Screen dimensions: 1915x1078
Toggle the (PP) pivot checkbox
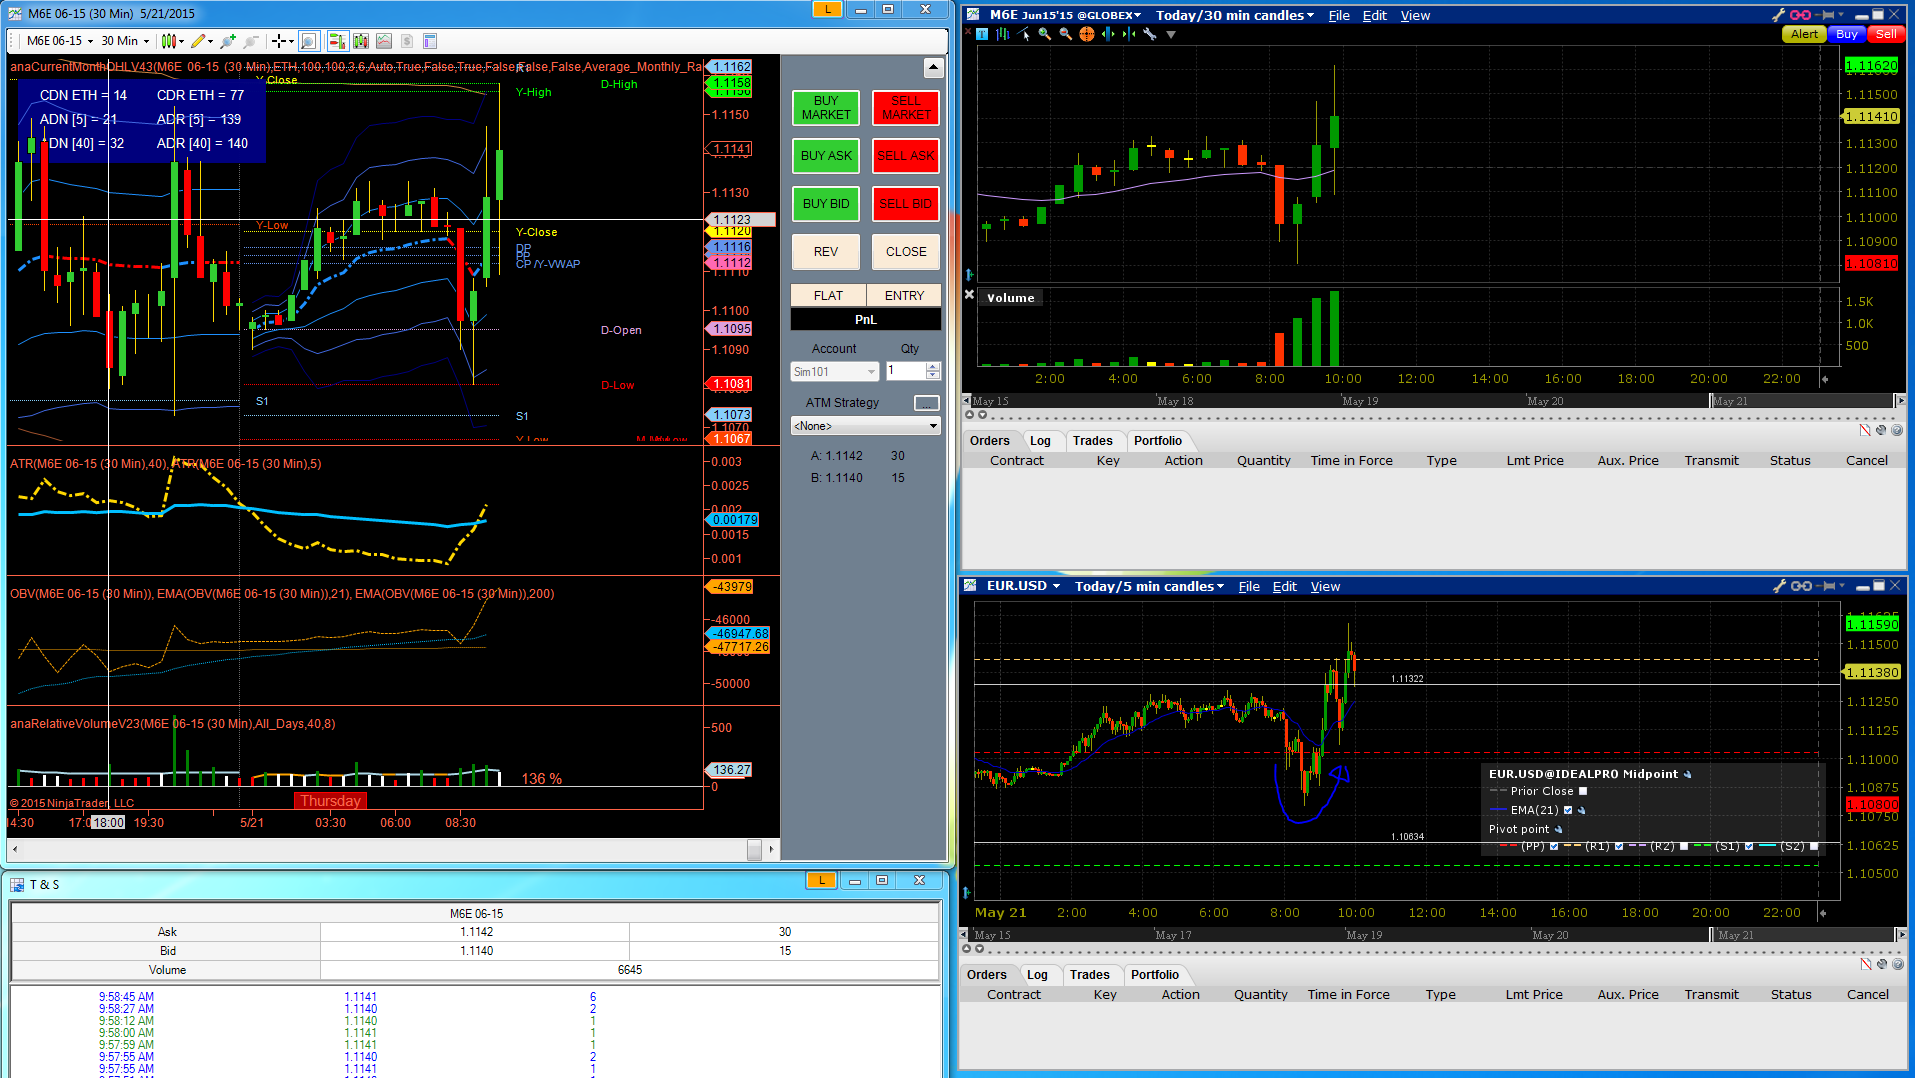coord(1554,846)
